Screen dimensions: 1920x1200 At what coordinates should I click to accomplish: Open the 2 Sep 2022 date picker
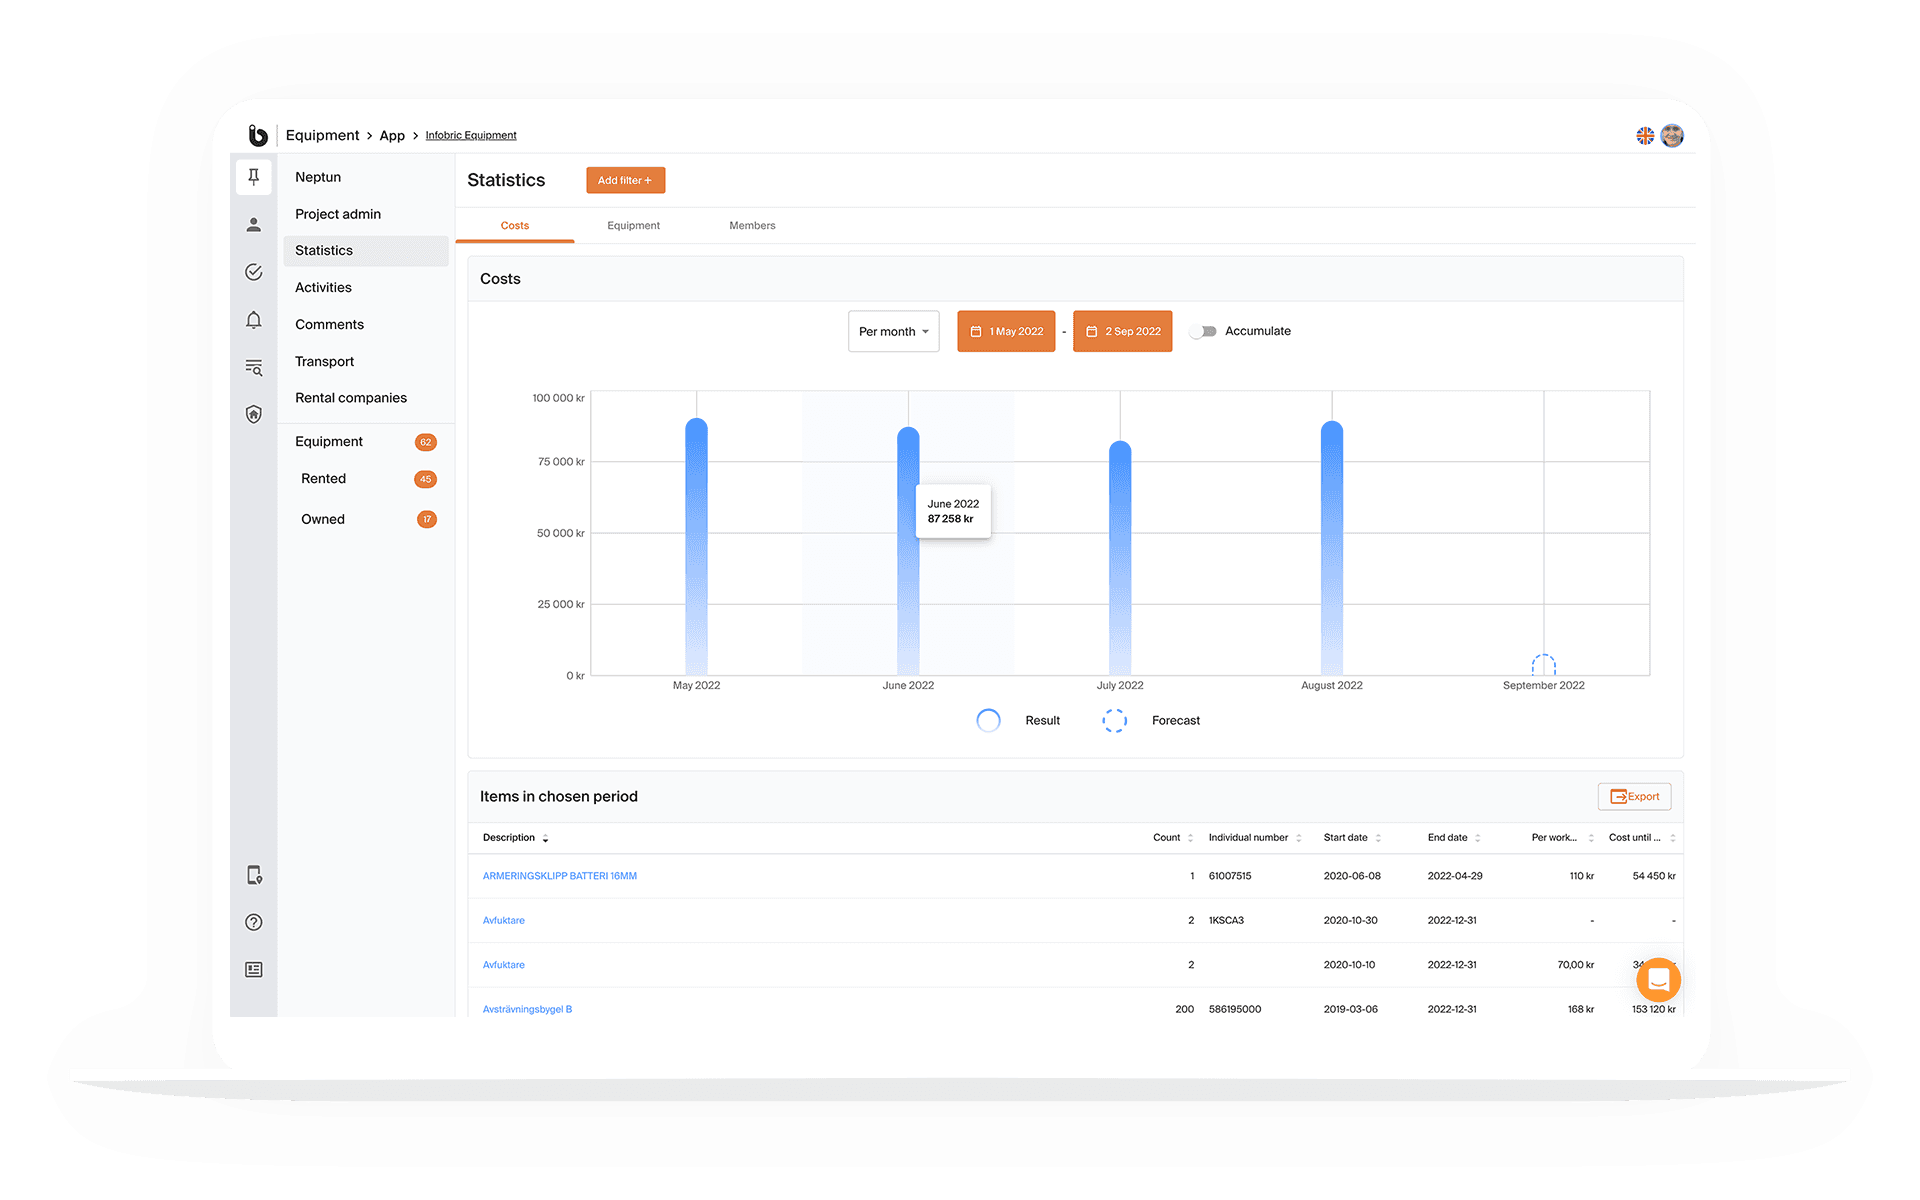(x=1122, y=331)
